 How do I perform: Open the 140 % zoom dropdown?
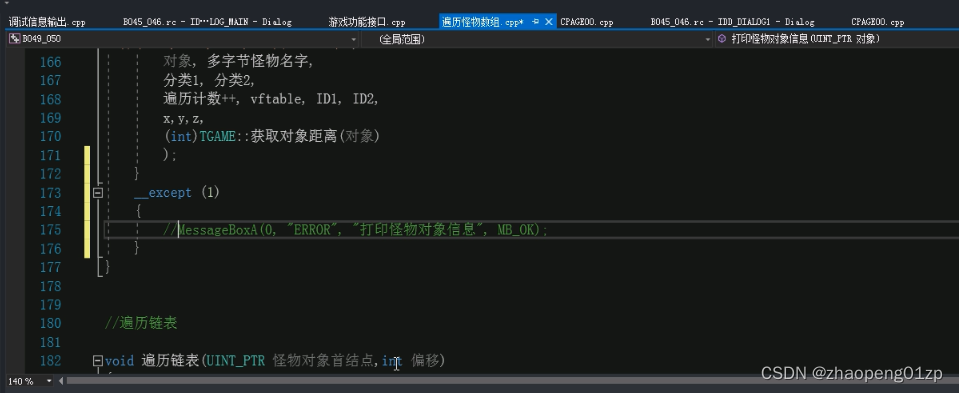pyautogui.click(x=50, y=381)
